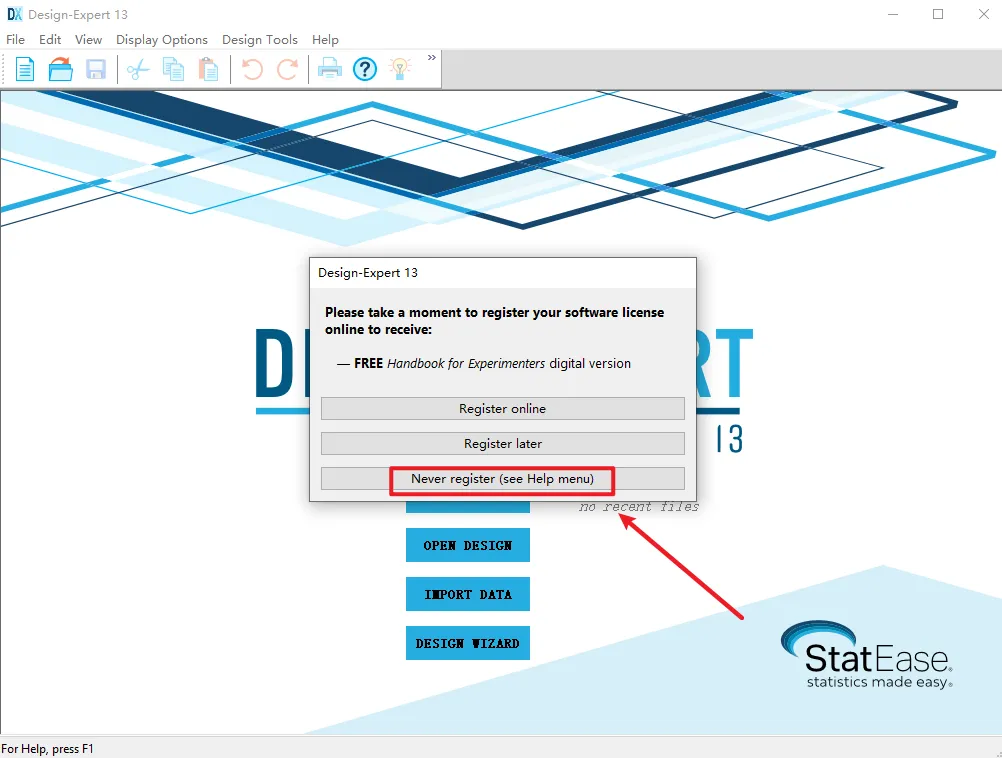Open the View menu
Viewport: 1002px width, 758px height.
tap(88, 40)
